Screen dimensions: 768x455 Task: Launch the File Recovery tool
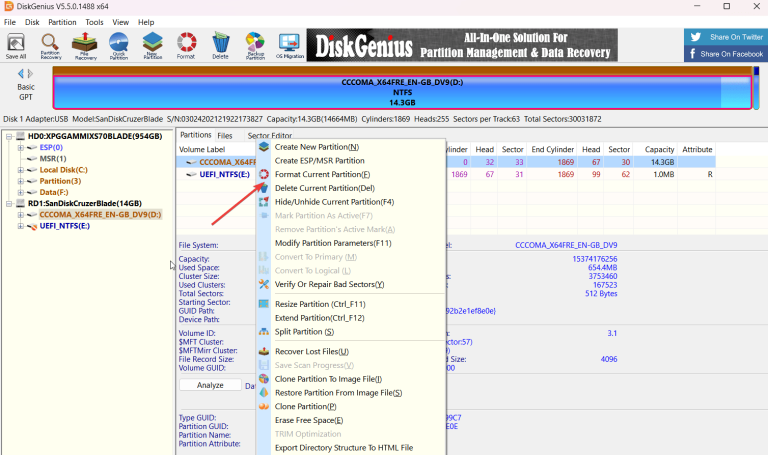[85, 46]
